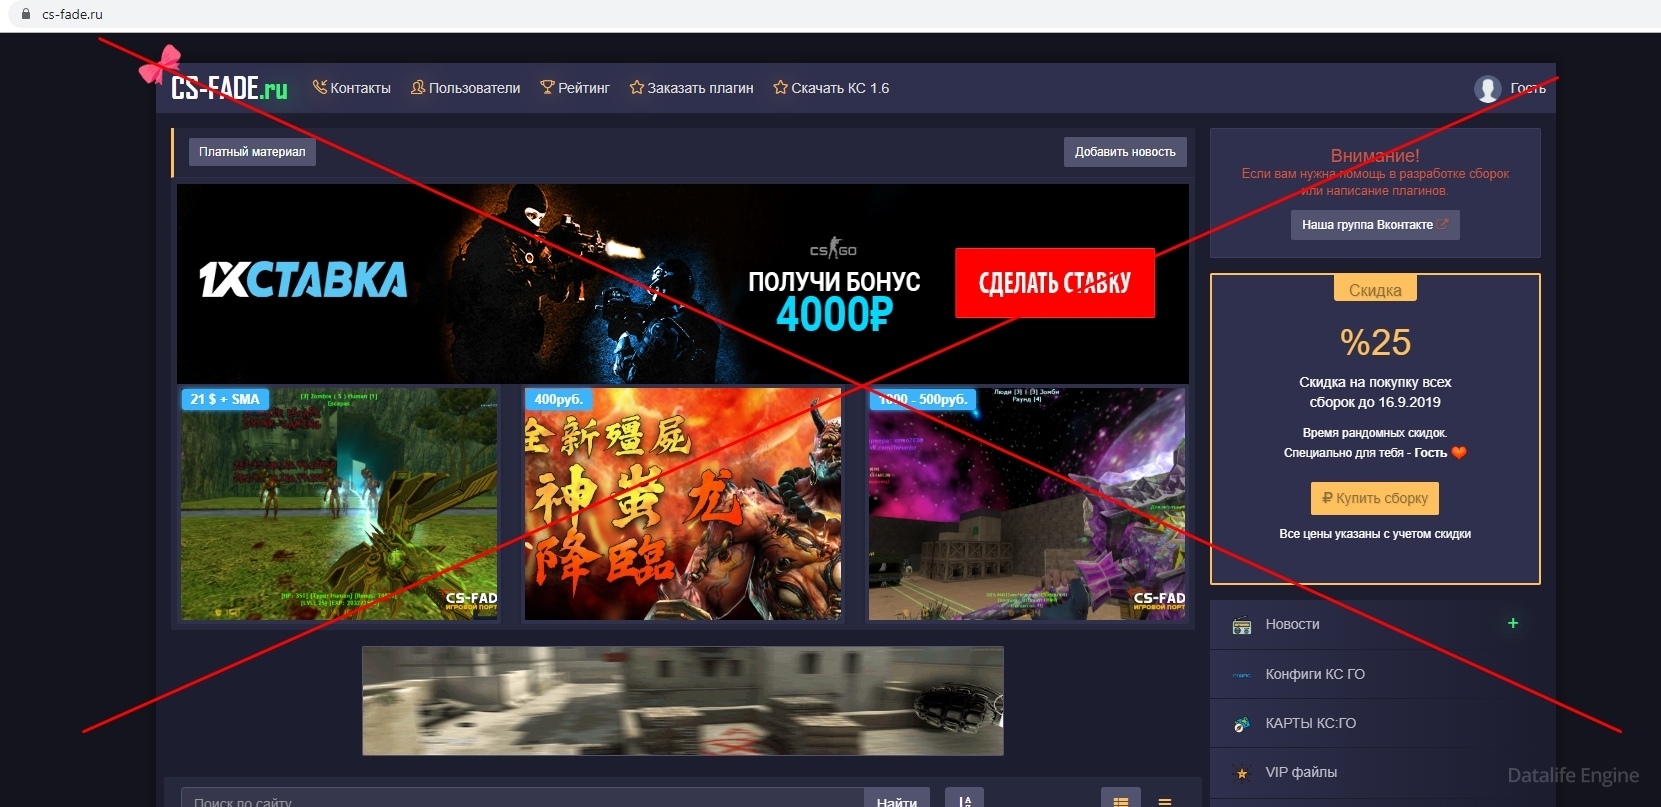Click the map icon beside КАРТЫ КС:ГО
The width and height of the screenshot is (1661, 807).
click(1242, 724)
